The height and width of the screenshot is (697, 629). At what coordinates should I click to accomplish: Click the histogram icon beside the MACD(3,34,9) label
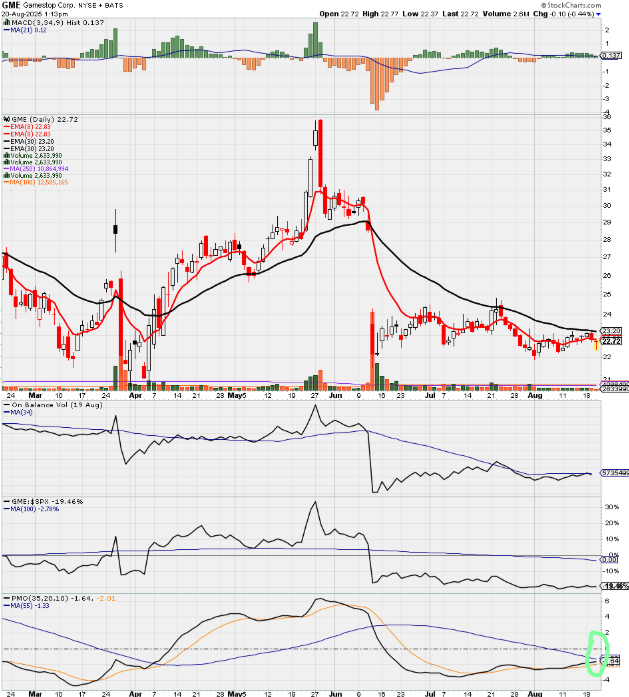click(6, 22)
